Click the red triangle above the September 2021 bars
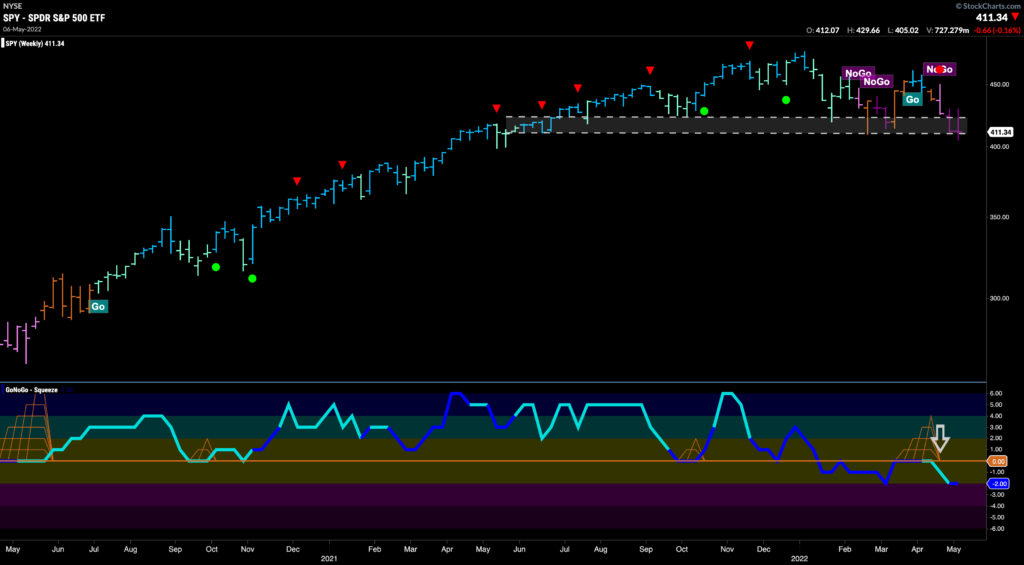1024x565 pixels. [650, 70]
